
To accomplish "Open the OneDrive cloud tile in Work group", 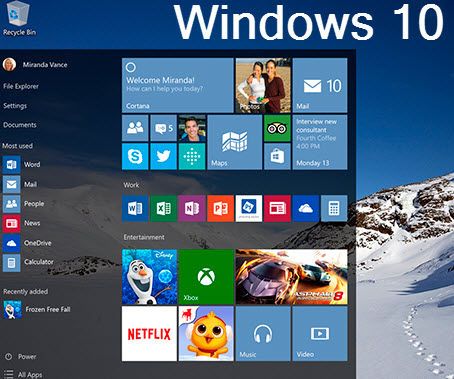I will pos(306,209).
